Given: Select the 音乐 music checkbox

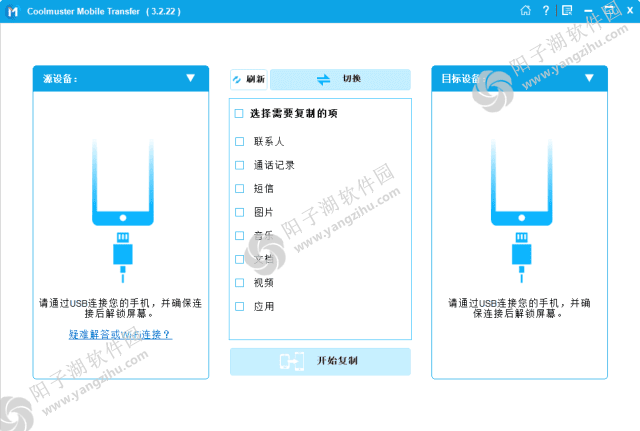Looking at the screenshot, I should [240, 235].
